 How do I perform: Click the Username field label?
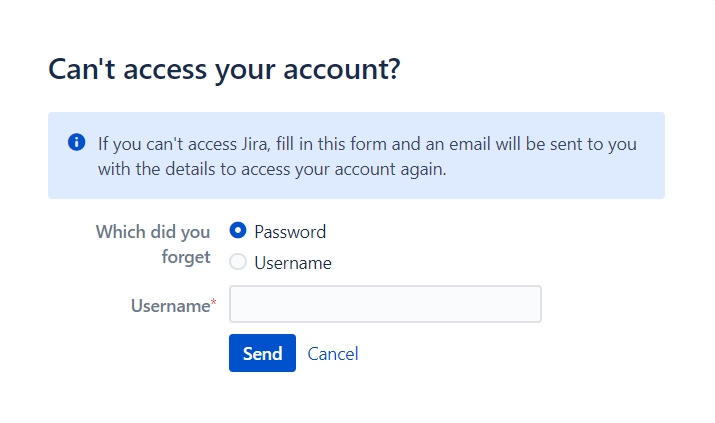(171, 305)
